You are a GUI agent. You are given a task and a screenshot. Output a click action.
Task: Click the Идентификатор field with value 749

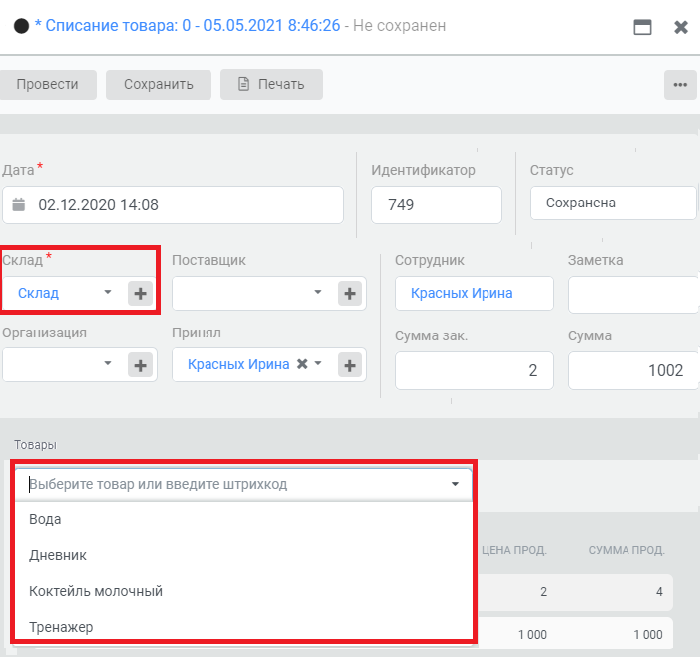click(436, 205)
